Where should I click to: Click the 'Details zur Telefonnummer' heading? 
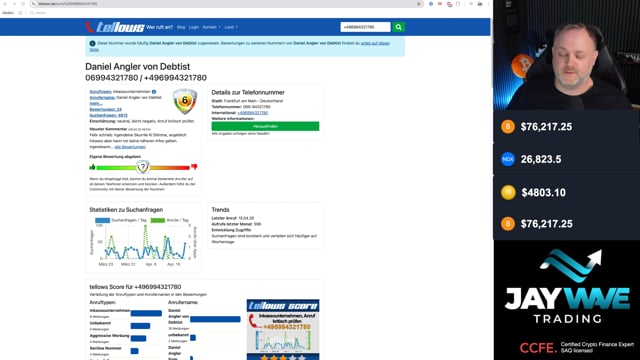point(248,92)
